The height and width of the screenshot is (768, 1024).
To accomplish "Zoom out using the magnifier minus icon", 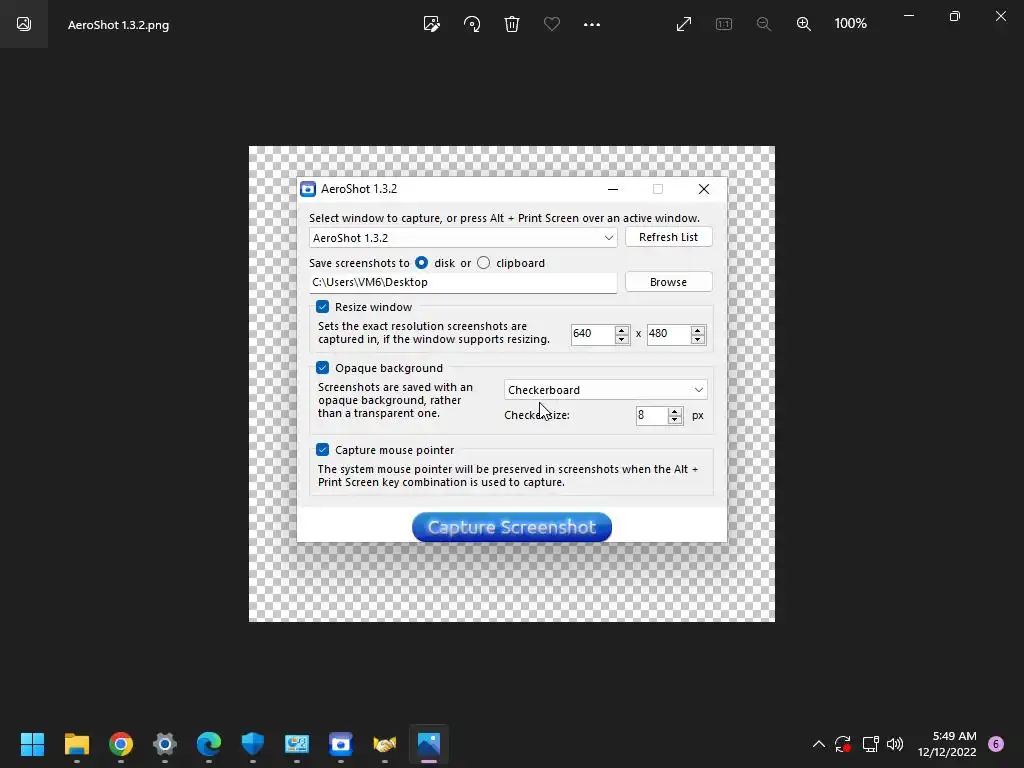I will point(763,24).
